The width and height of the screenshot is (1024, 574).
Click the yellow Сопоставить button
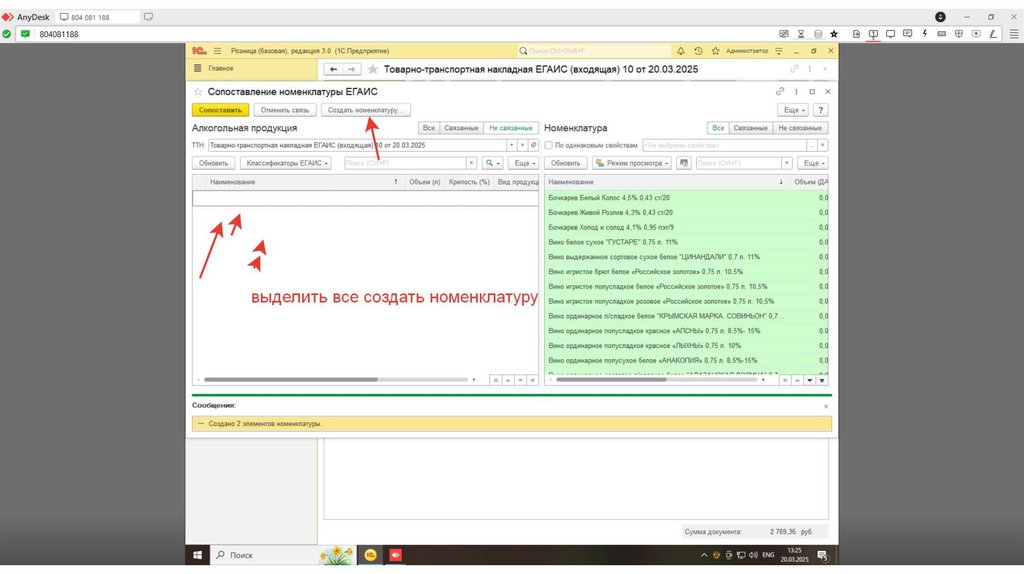(220, 110)
